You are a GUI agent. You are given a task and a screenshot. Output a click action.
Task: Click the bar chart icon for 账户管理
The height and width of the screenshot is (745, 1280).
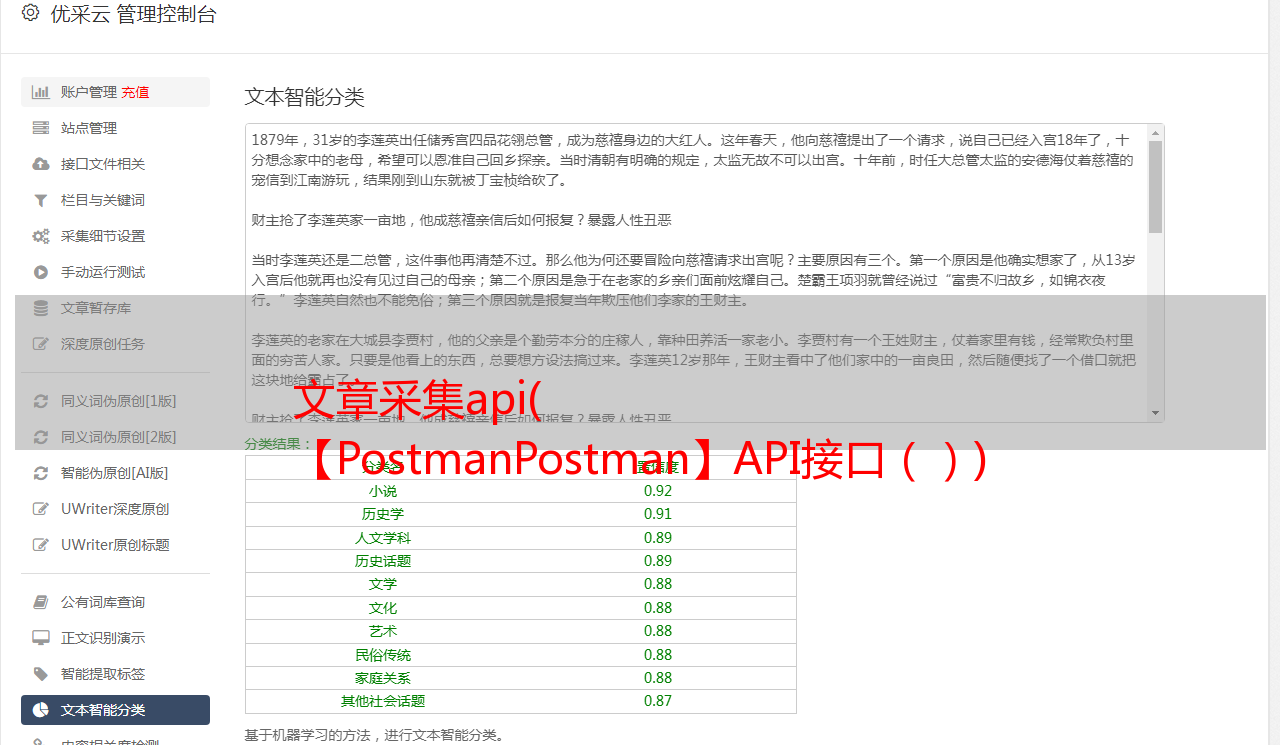point(41,92)
